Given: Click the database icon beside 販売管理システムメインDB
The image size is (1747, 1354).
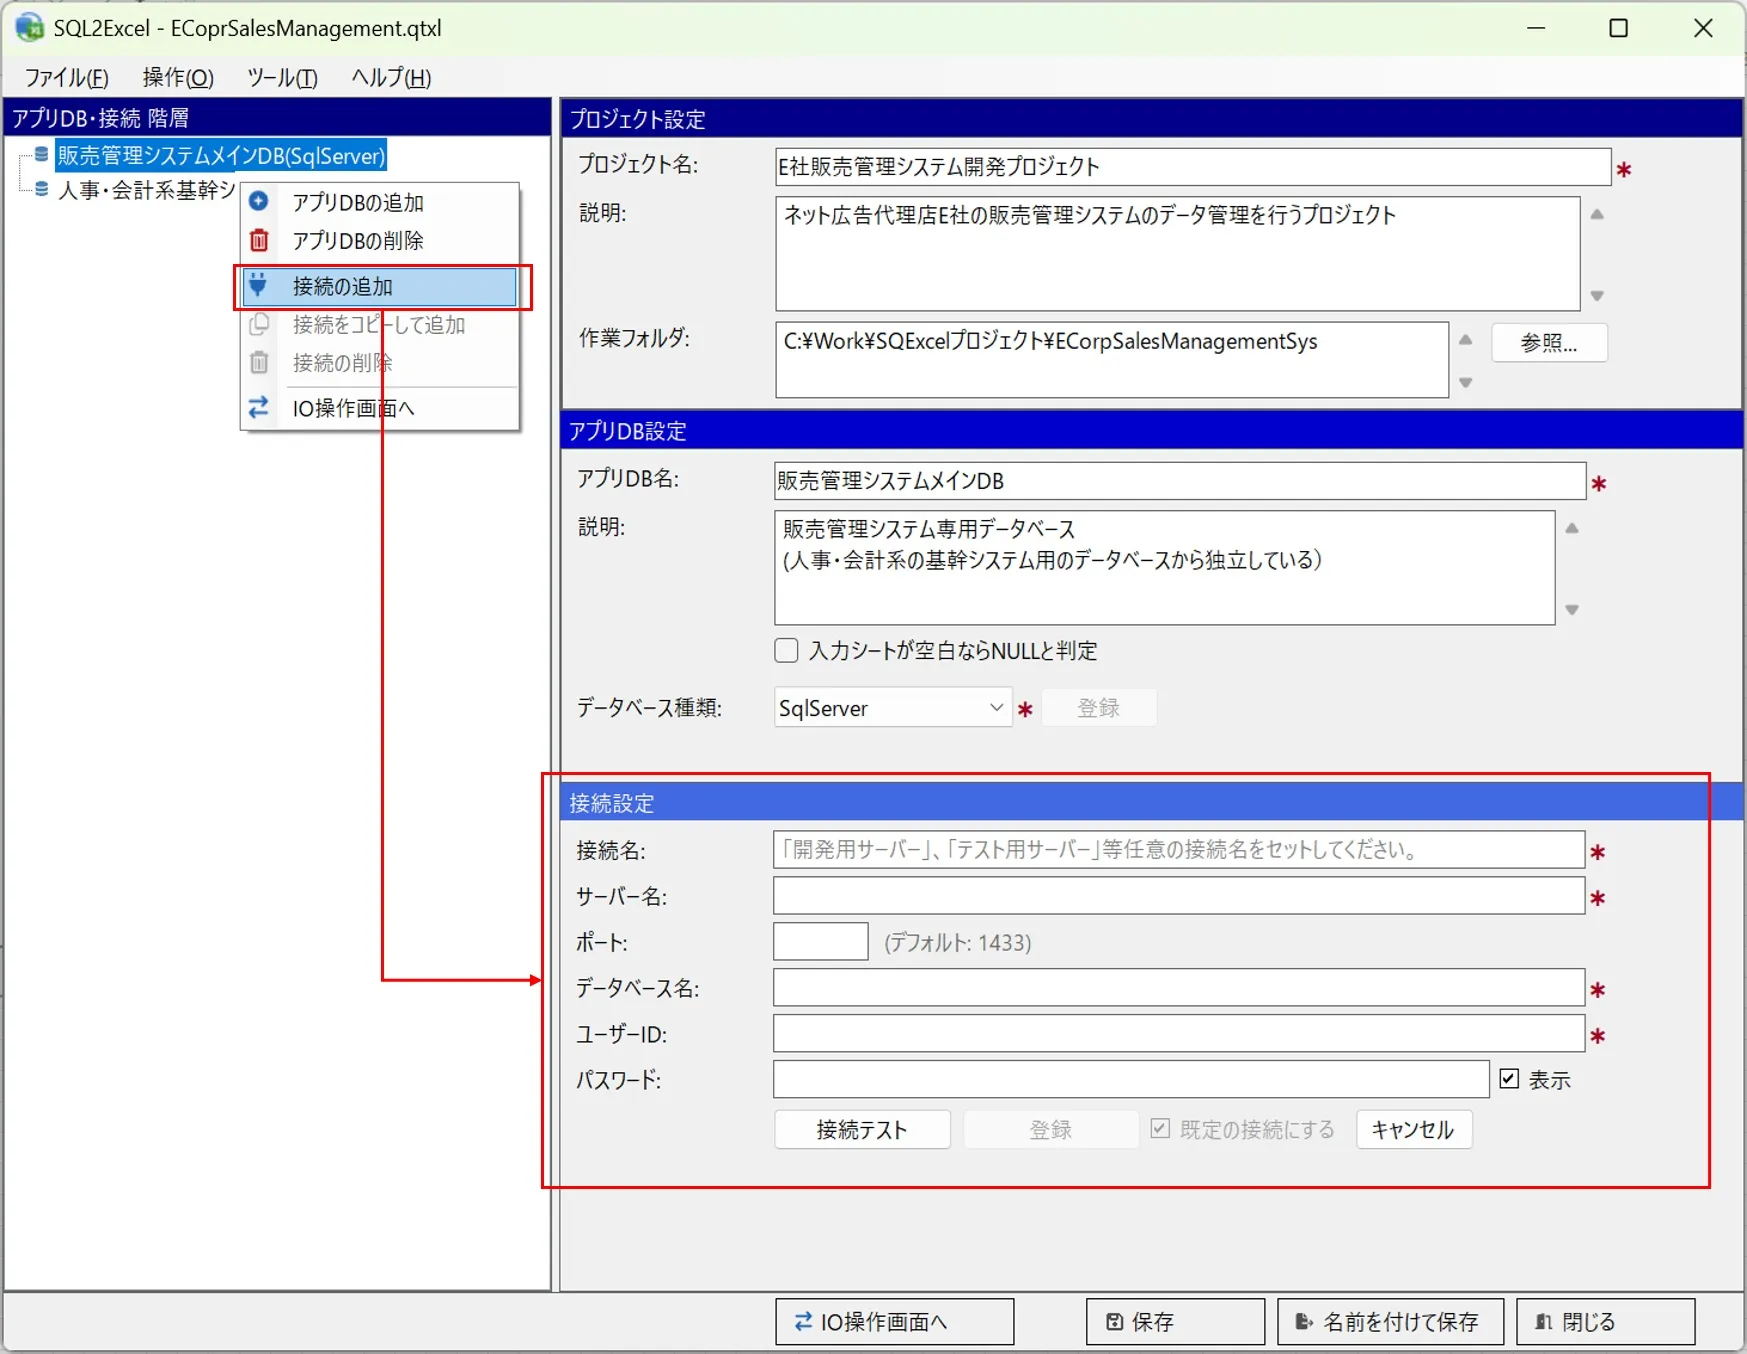Looking at the screenshot, I should point(41,155).
